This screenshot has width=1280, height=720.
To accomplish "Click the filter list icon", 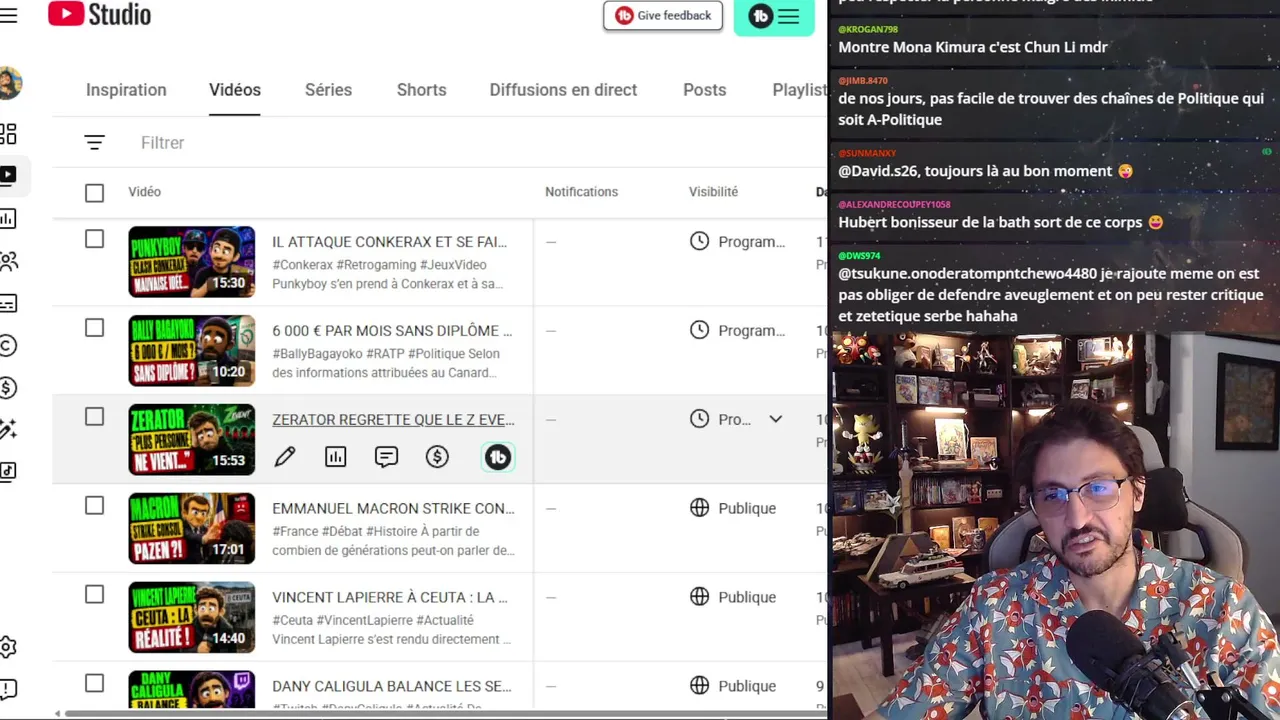I will coord(94,143).
